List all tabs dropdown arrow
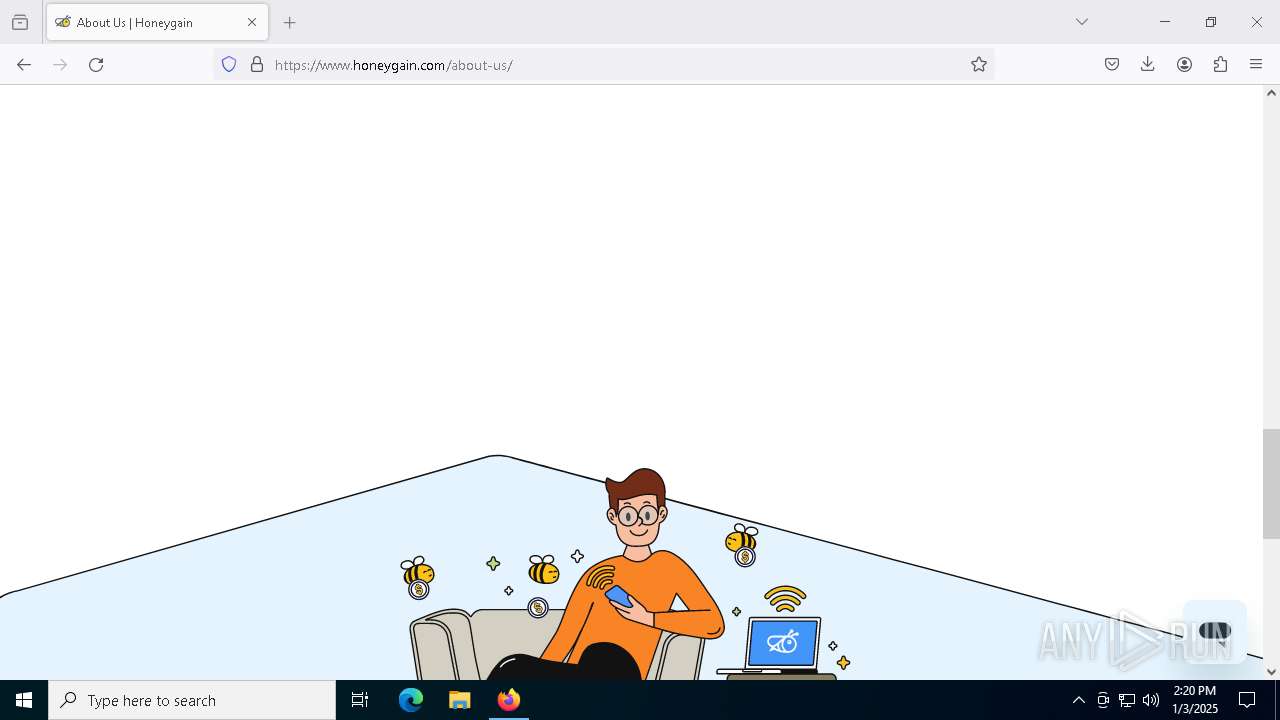 [x=1082, y=22]
